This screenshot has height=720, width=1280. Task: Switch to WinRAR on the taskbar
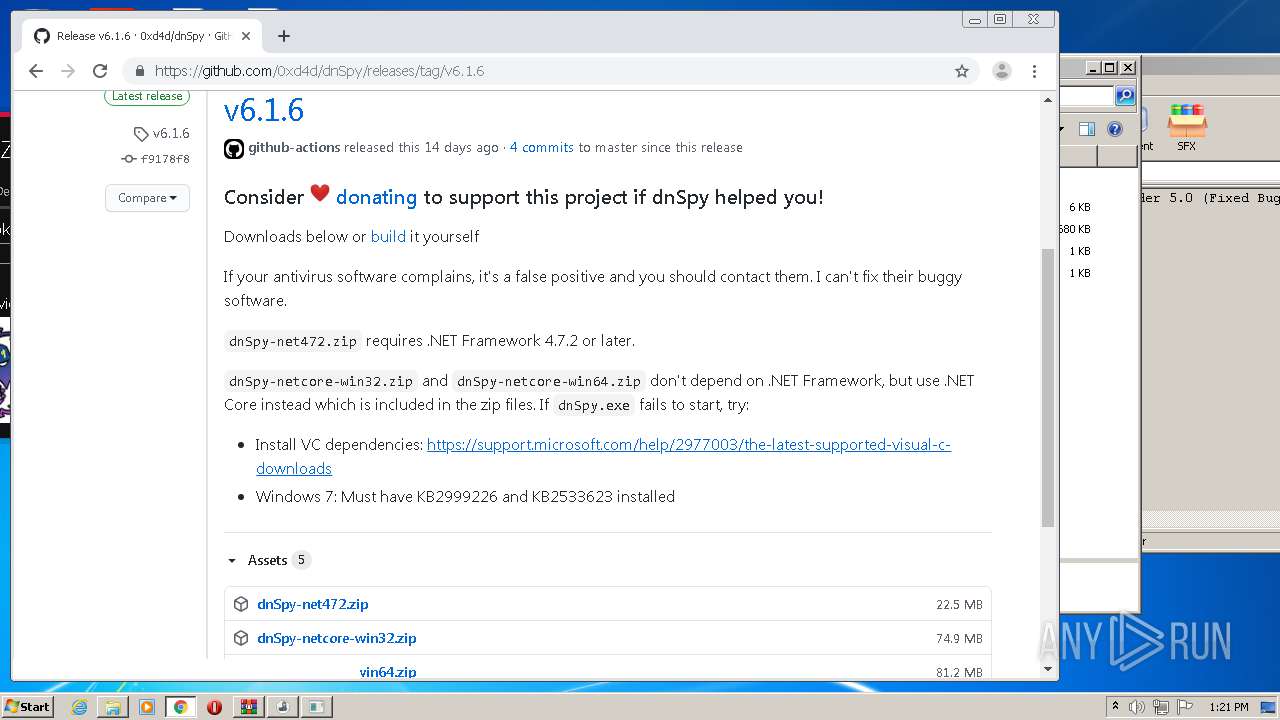tap(248, 706)
